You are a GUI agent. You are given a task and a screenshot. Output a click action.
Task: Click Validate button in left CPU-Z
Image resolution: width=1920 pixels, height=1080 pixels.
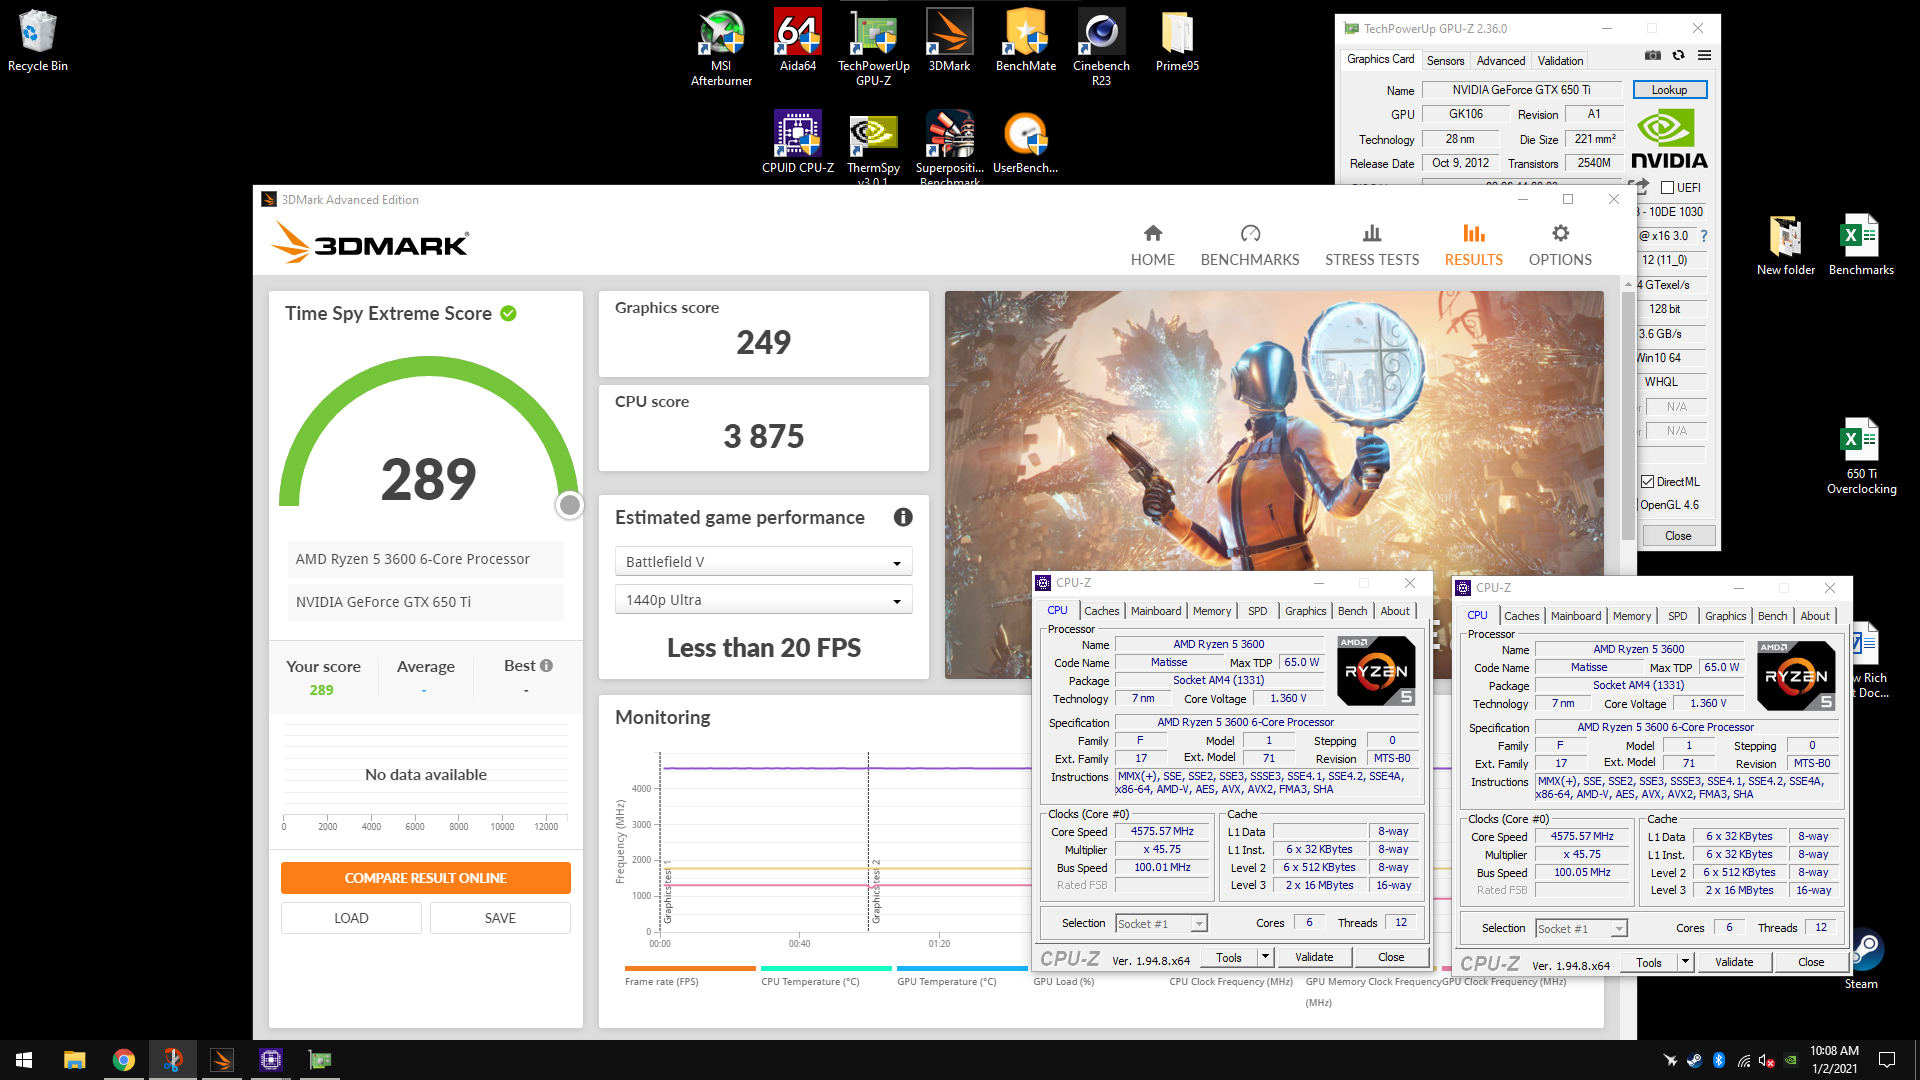[1314, 957]
